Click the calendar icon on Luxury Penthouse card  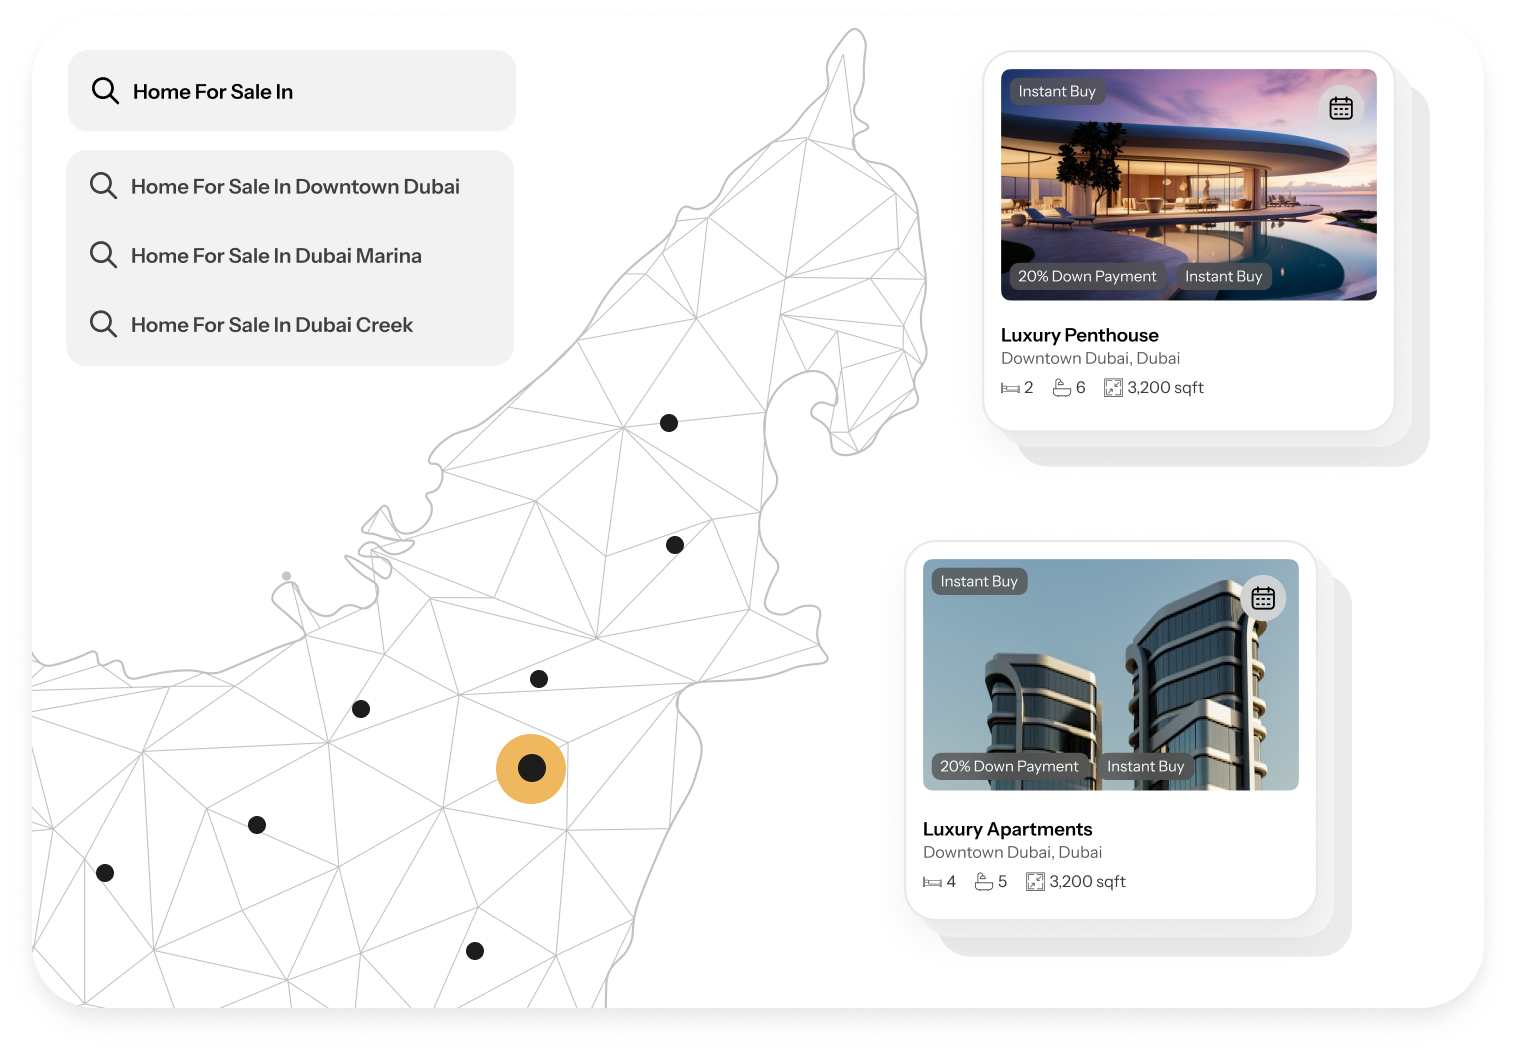pyautogui.click(x=1340, y=108)
